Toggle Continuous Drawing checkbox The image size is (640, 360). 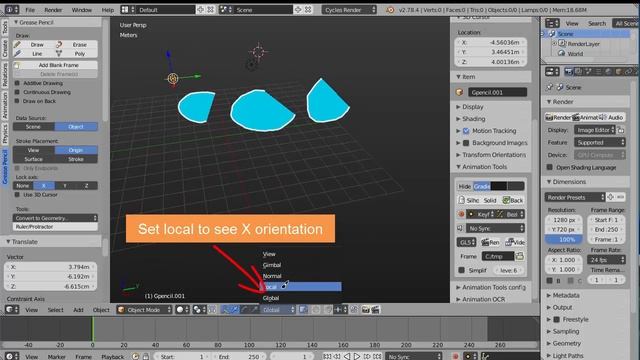pos(17,92)
